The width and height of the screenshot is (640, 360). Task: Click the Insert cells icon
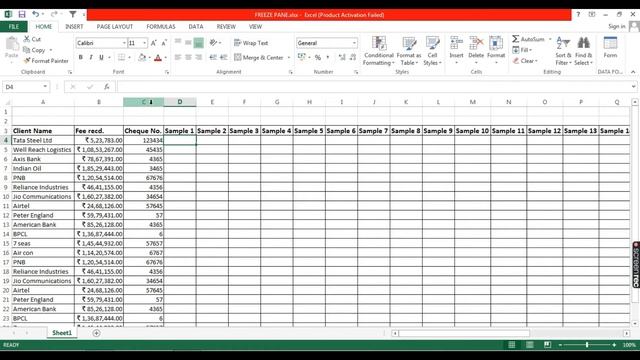pyautogui.click(x=456, y=43)
